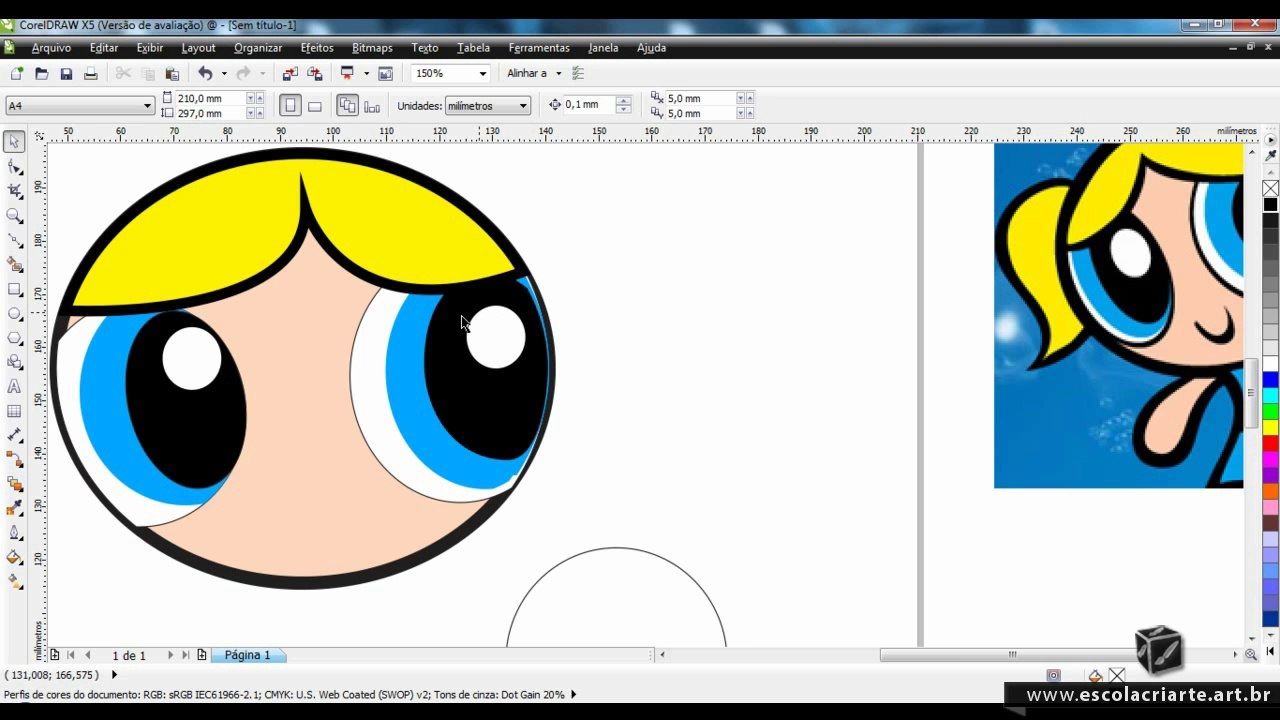Edit the page width 210,0 mm field
The height and width of the screenshot is (720, 1280).
(211, 98)
